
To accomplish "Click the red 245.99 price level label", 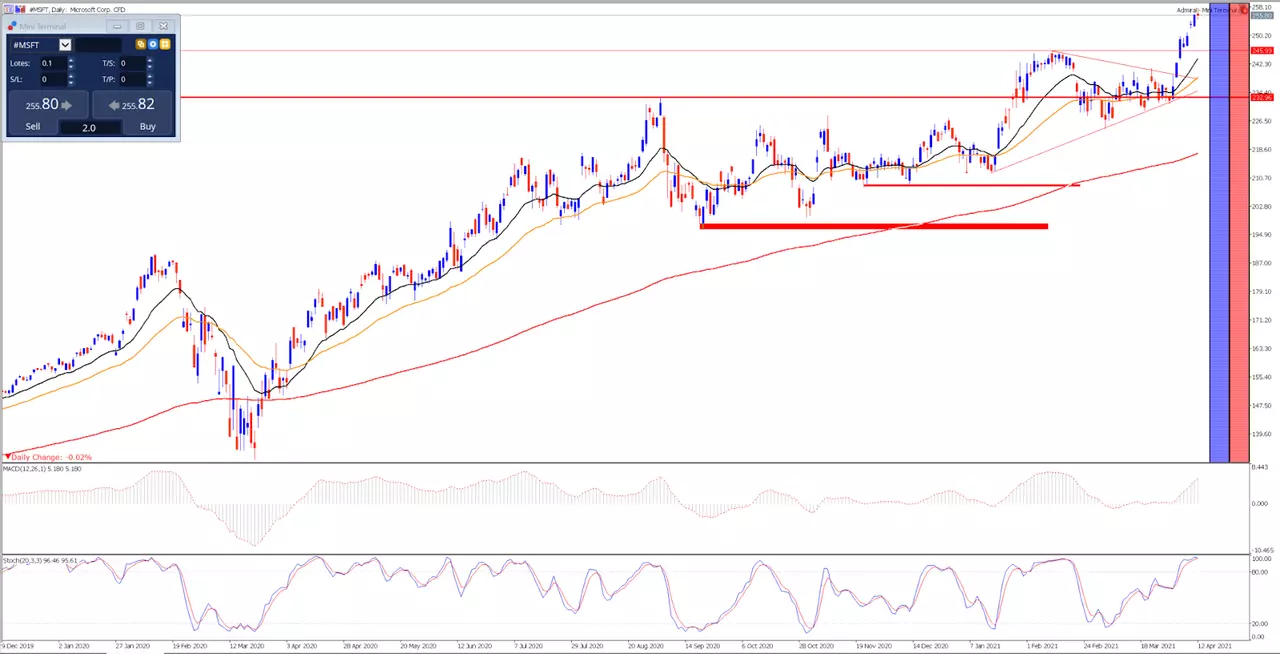I will (x=1262, y=50).
